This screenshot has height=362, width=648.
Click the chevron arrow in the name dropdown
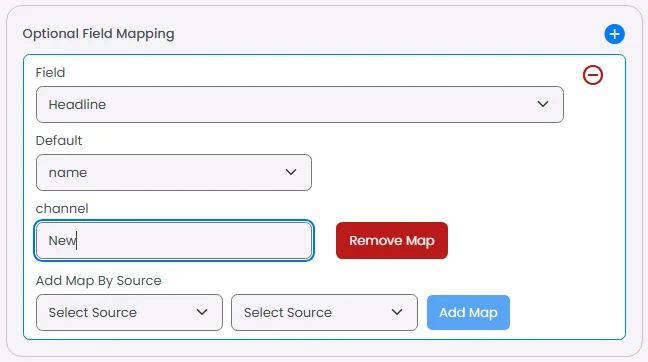coord(291,172)
